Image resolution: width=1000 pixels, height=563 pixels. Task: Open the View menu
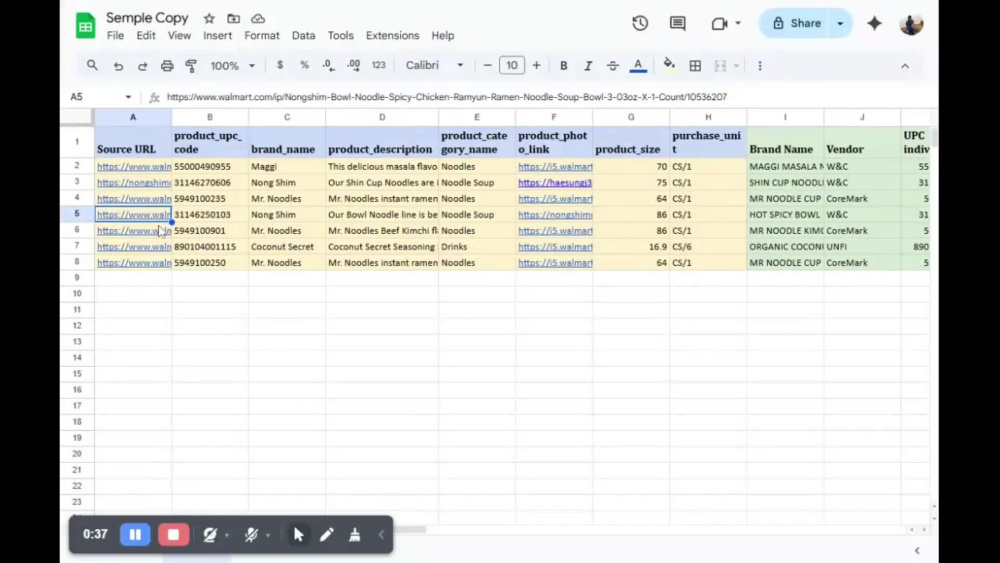(x=179, y=36)
